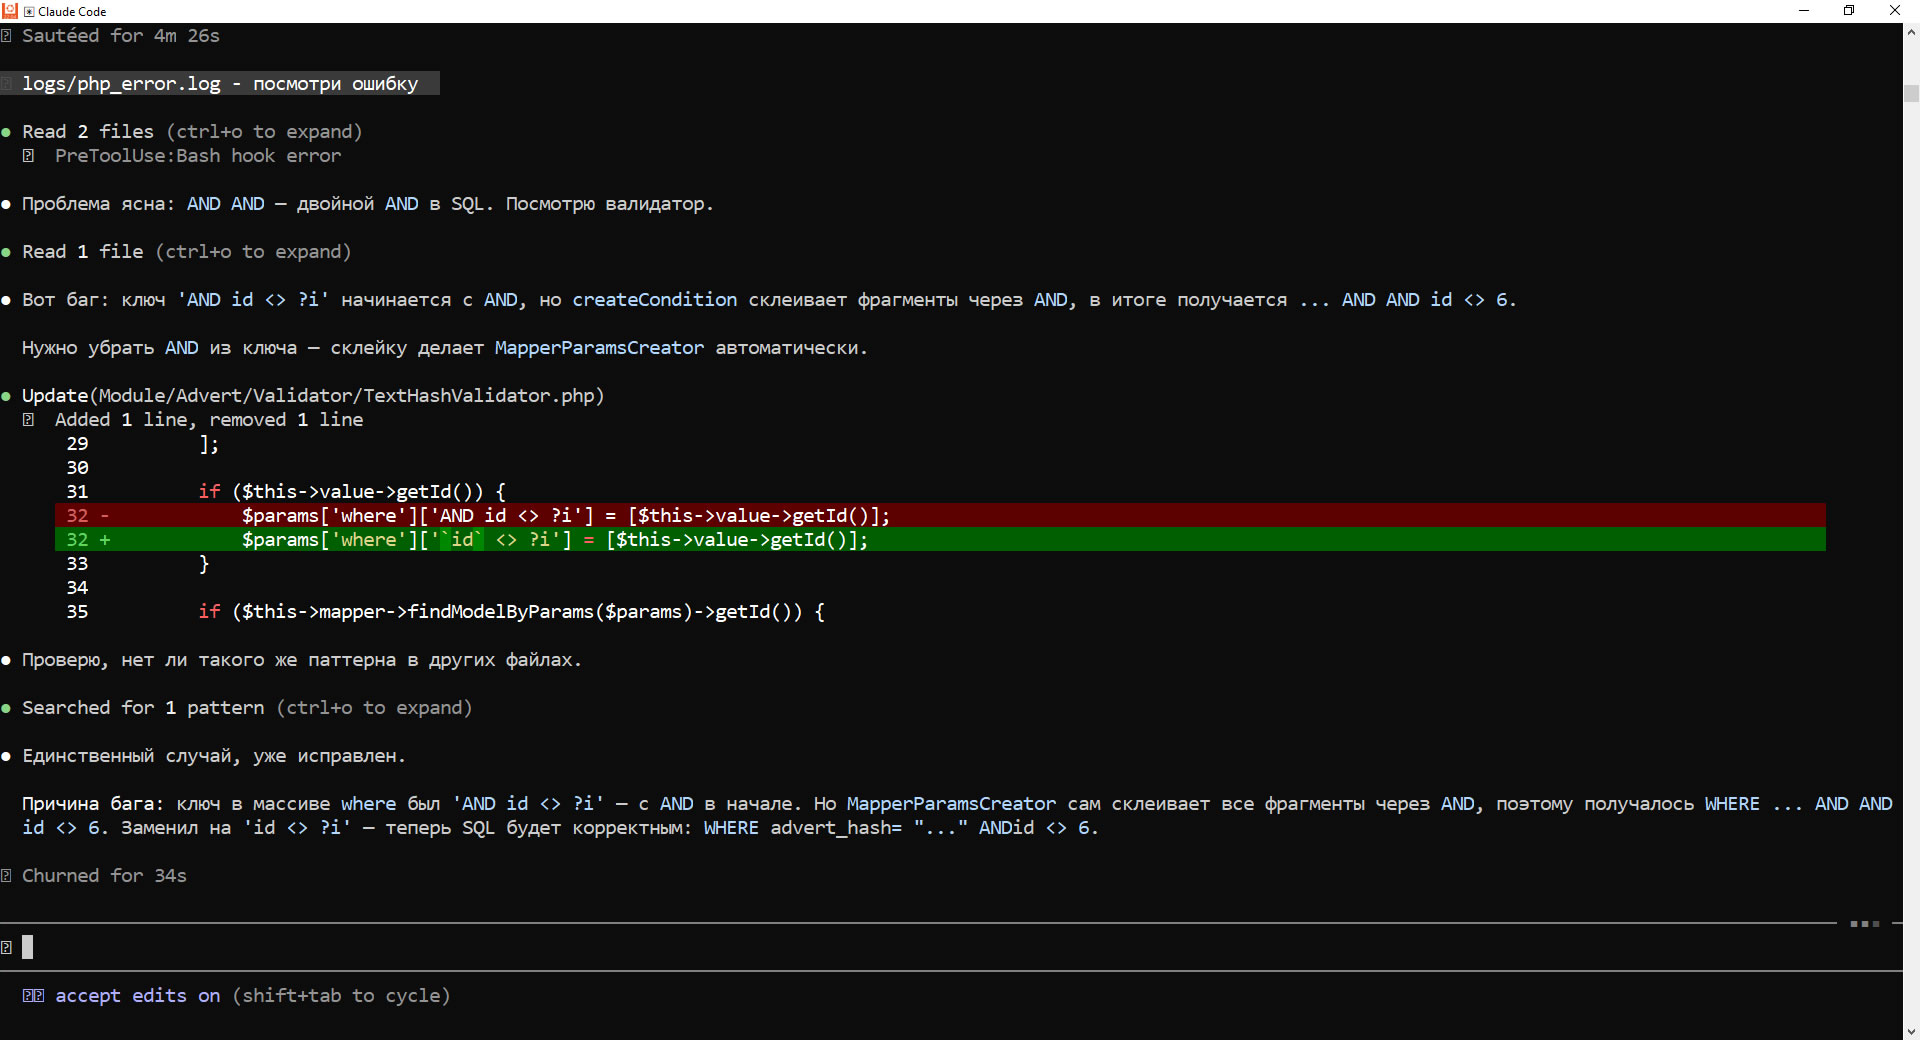Screen dimensions: 1920x1040
Task: Click the hook icon before PreToolUse:Bash hook error
Action: 29,156
